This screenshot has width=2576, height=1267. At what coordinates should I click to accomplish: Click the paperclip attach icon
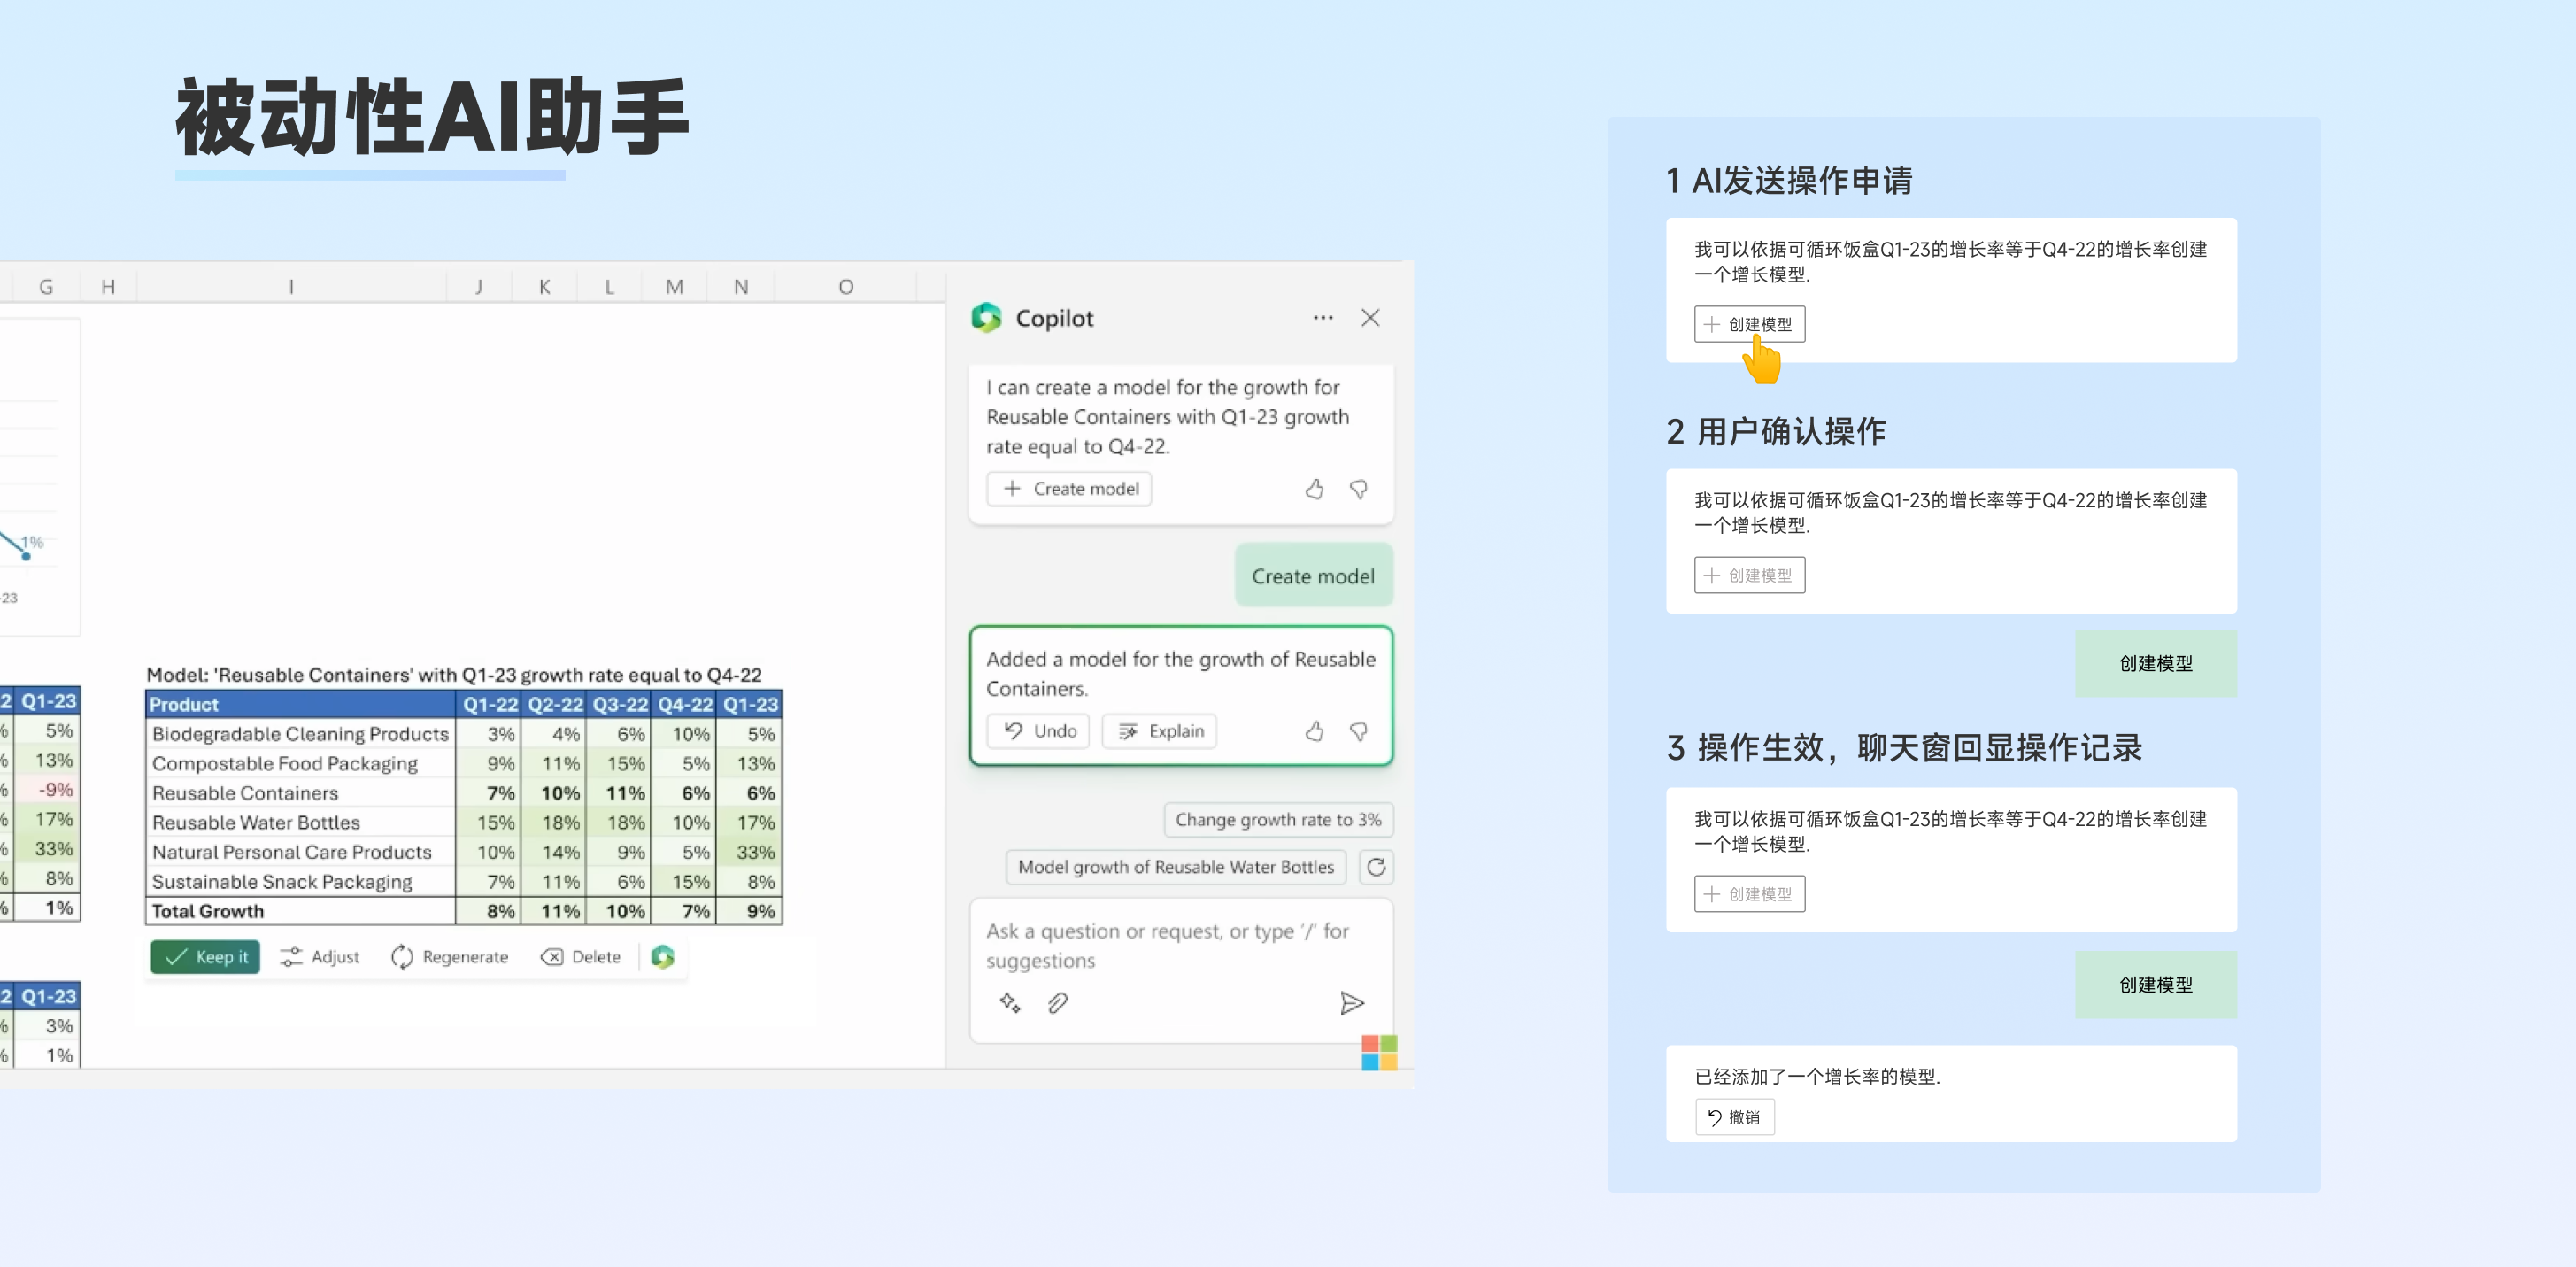click(1057, 1003)
